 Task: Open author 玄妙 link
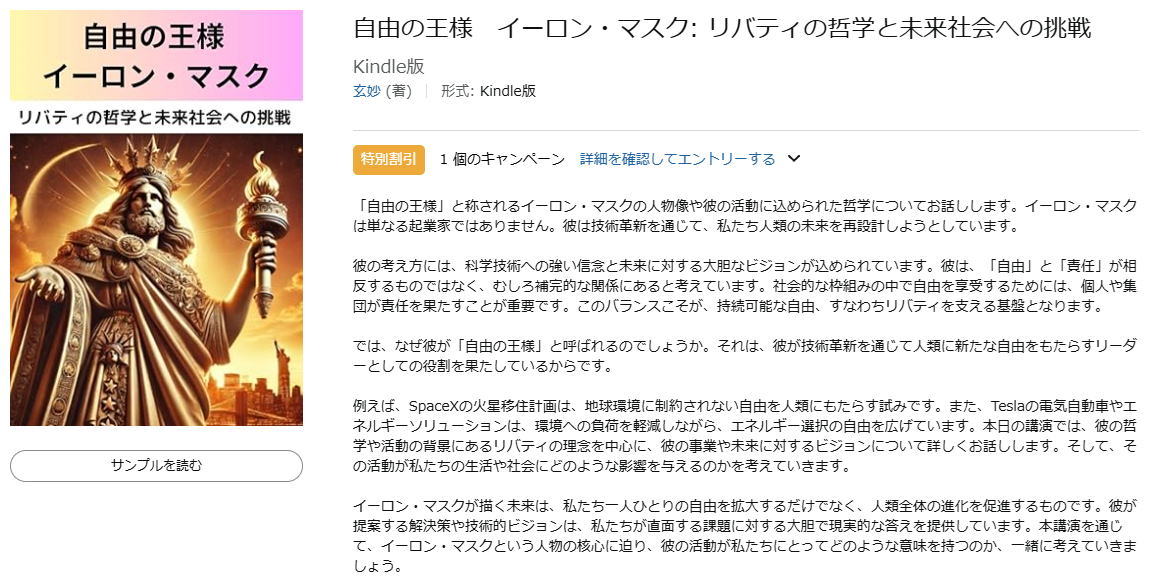tap(367, 91)
